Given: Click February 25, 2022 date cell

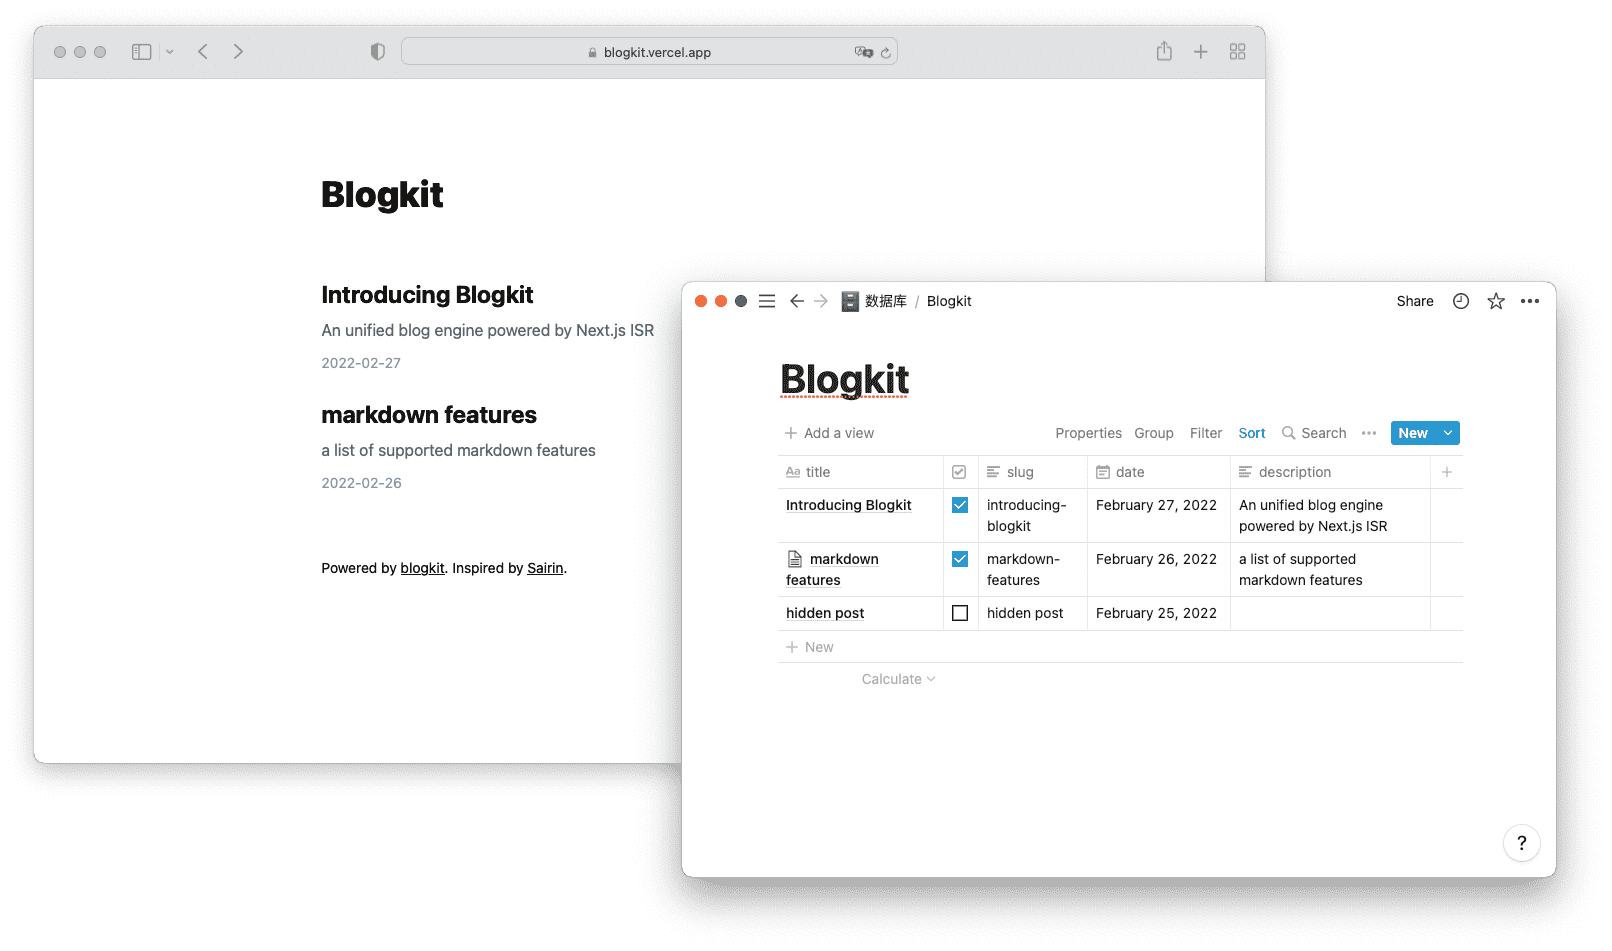Looking at the screenshot, I should click(1158, 613).
